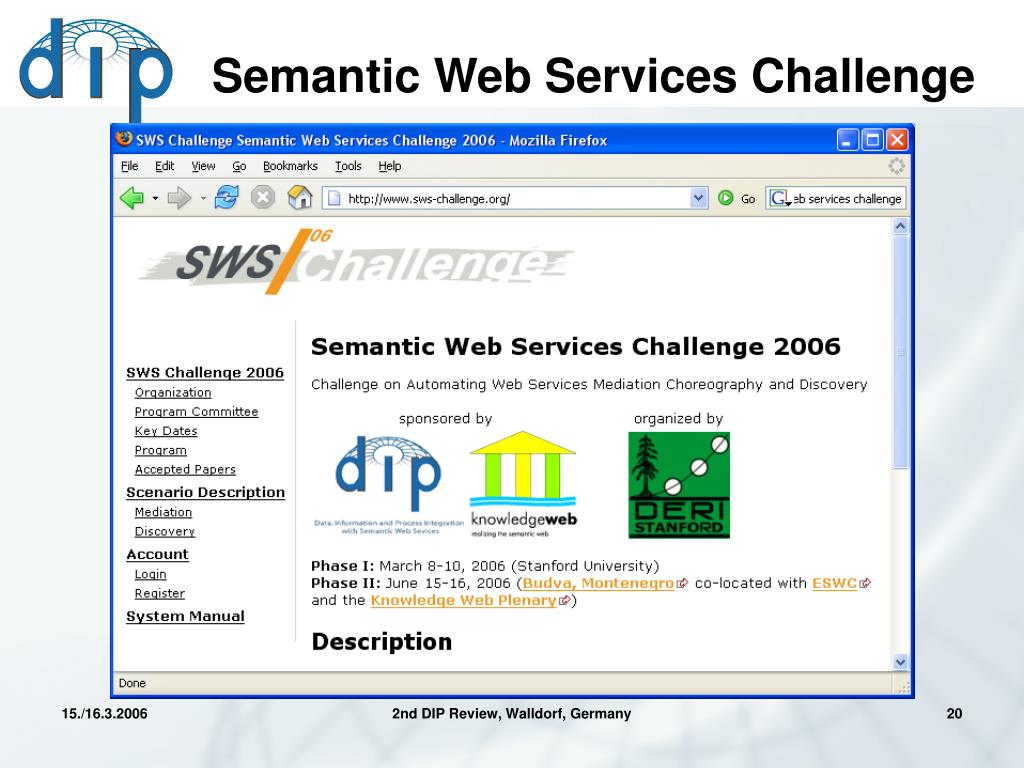The image size is (1024, 768).
Task: Click the scrollbar up arrow
Action: click(901, 227)
